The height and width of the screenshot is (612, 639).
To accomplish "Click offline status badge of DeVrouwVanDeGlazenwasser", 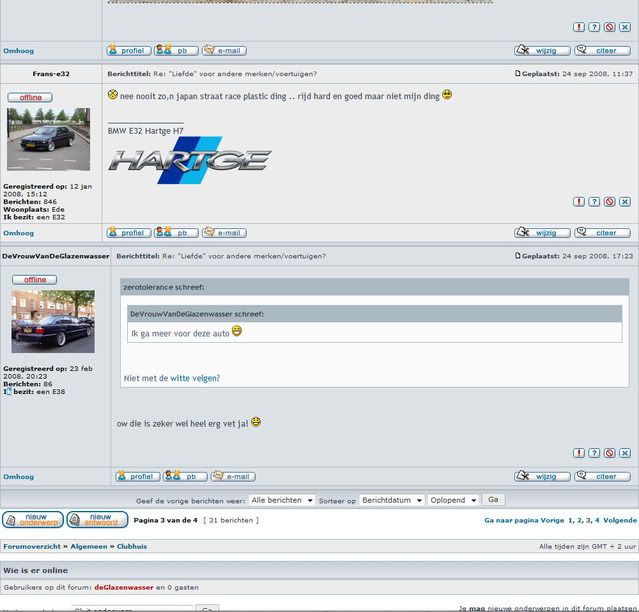I will (x=35, y=280).
